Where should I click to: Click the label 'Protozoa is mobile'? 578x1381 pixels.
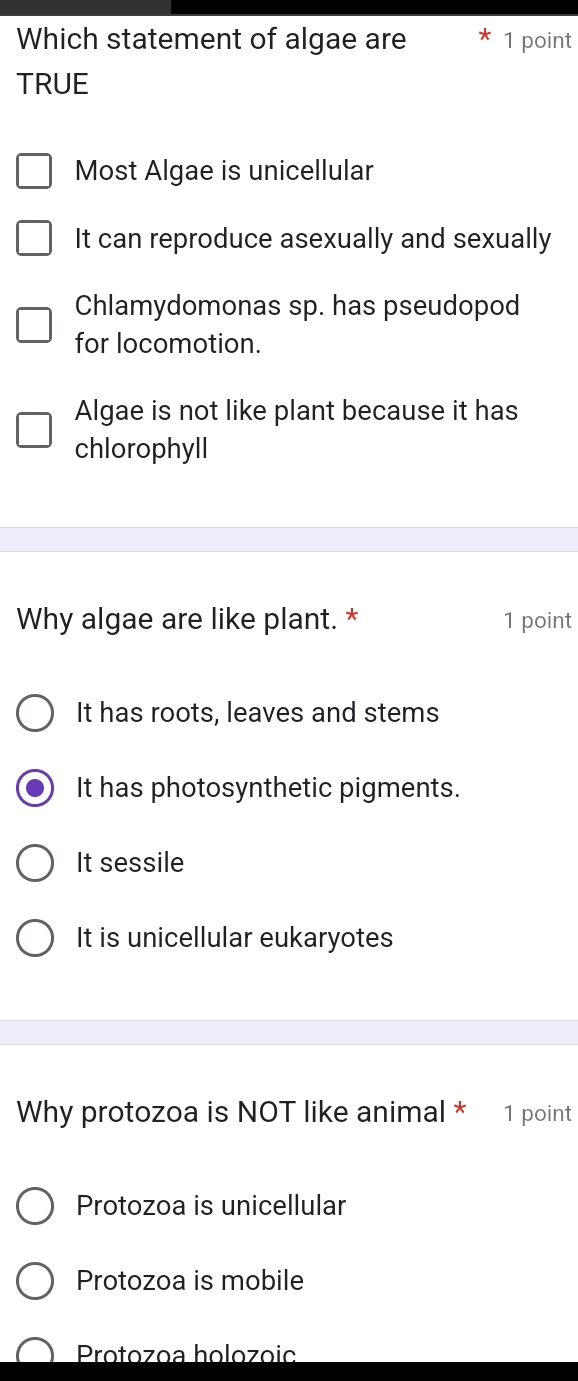(189, 1281)
